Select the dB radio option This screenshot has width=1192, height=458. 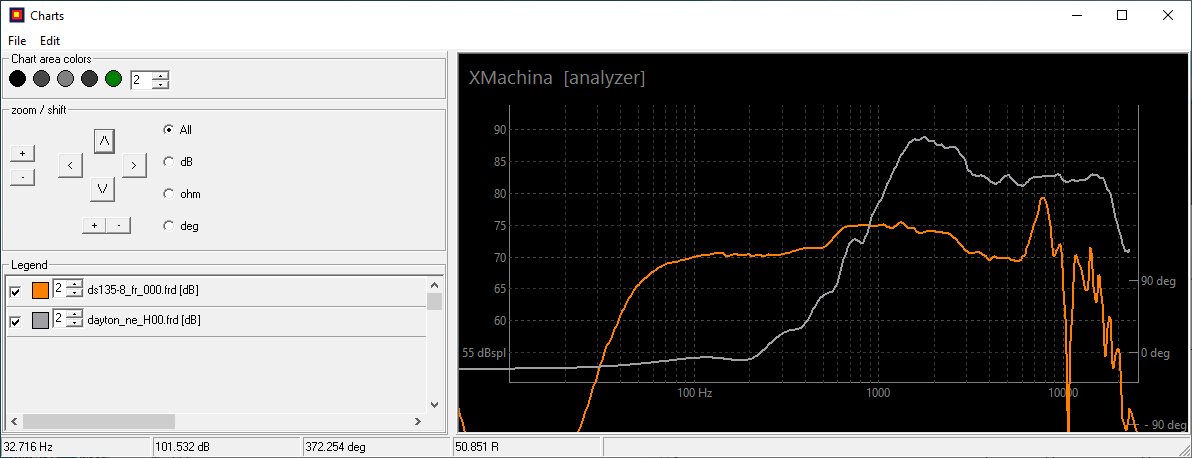tap(178, 162)
